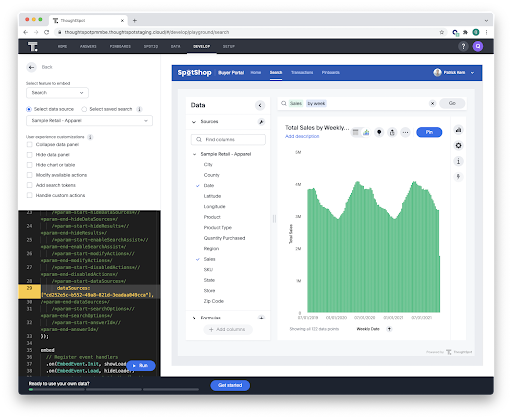Click the ThoughtSpot logo in the top nav
The image size is (512, 419).
(x=33, y=46)
